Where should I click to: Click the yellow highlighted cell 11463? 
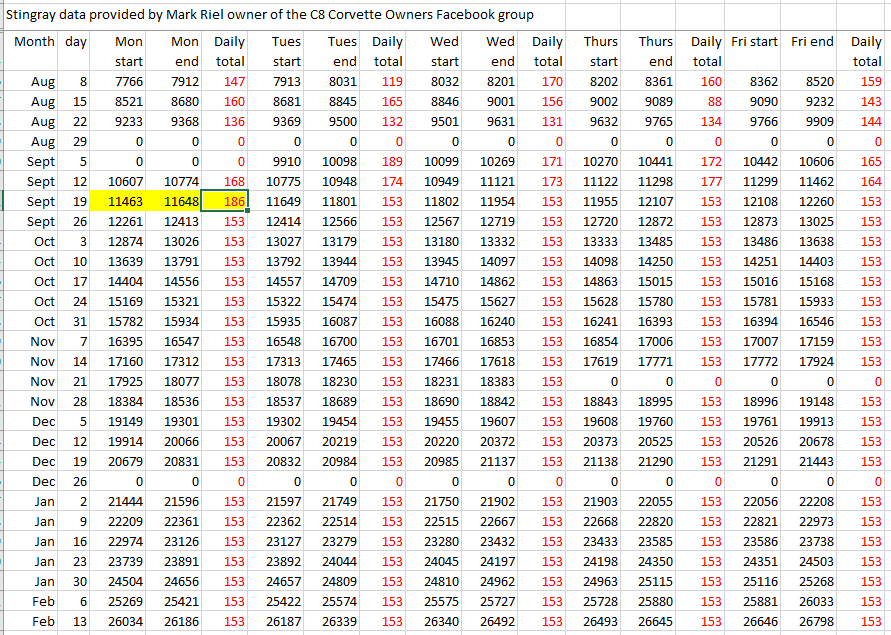coord(119,201)
